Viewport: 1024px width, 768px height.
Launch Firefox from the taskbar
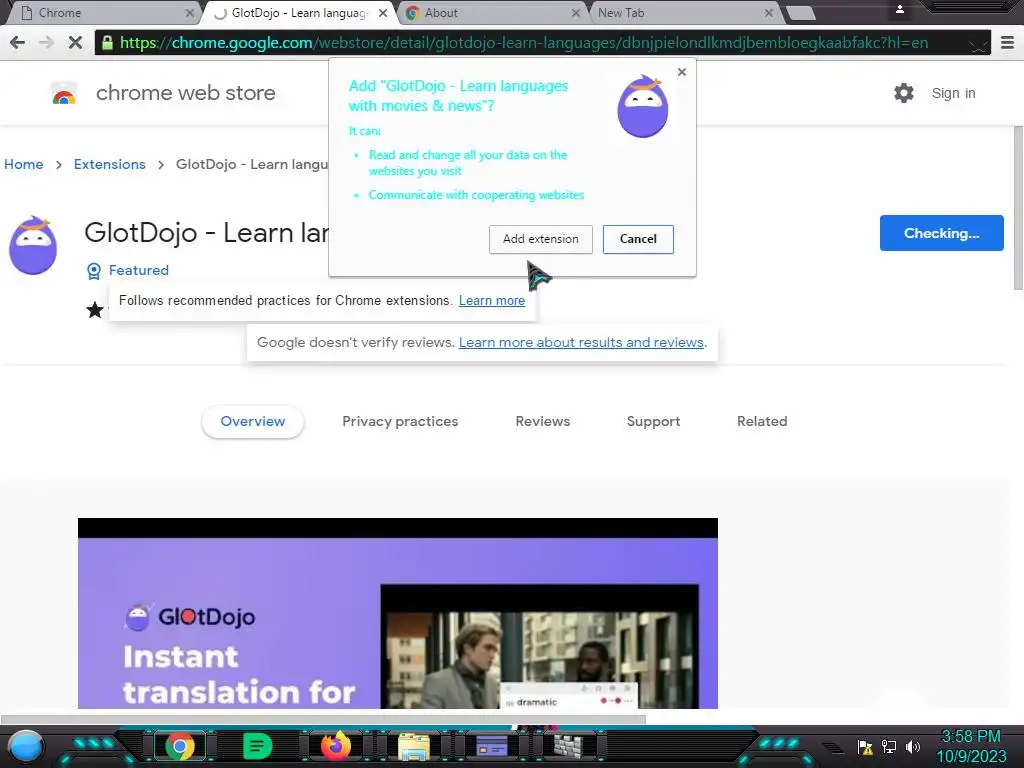point(336,746)
